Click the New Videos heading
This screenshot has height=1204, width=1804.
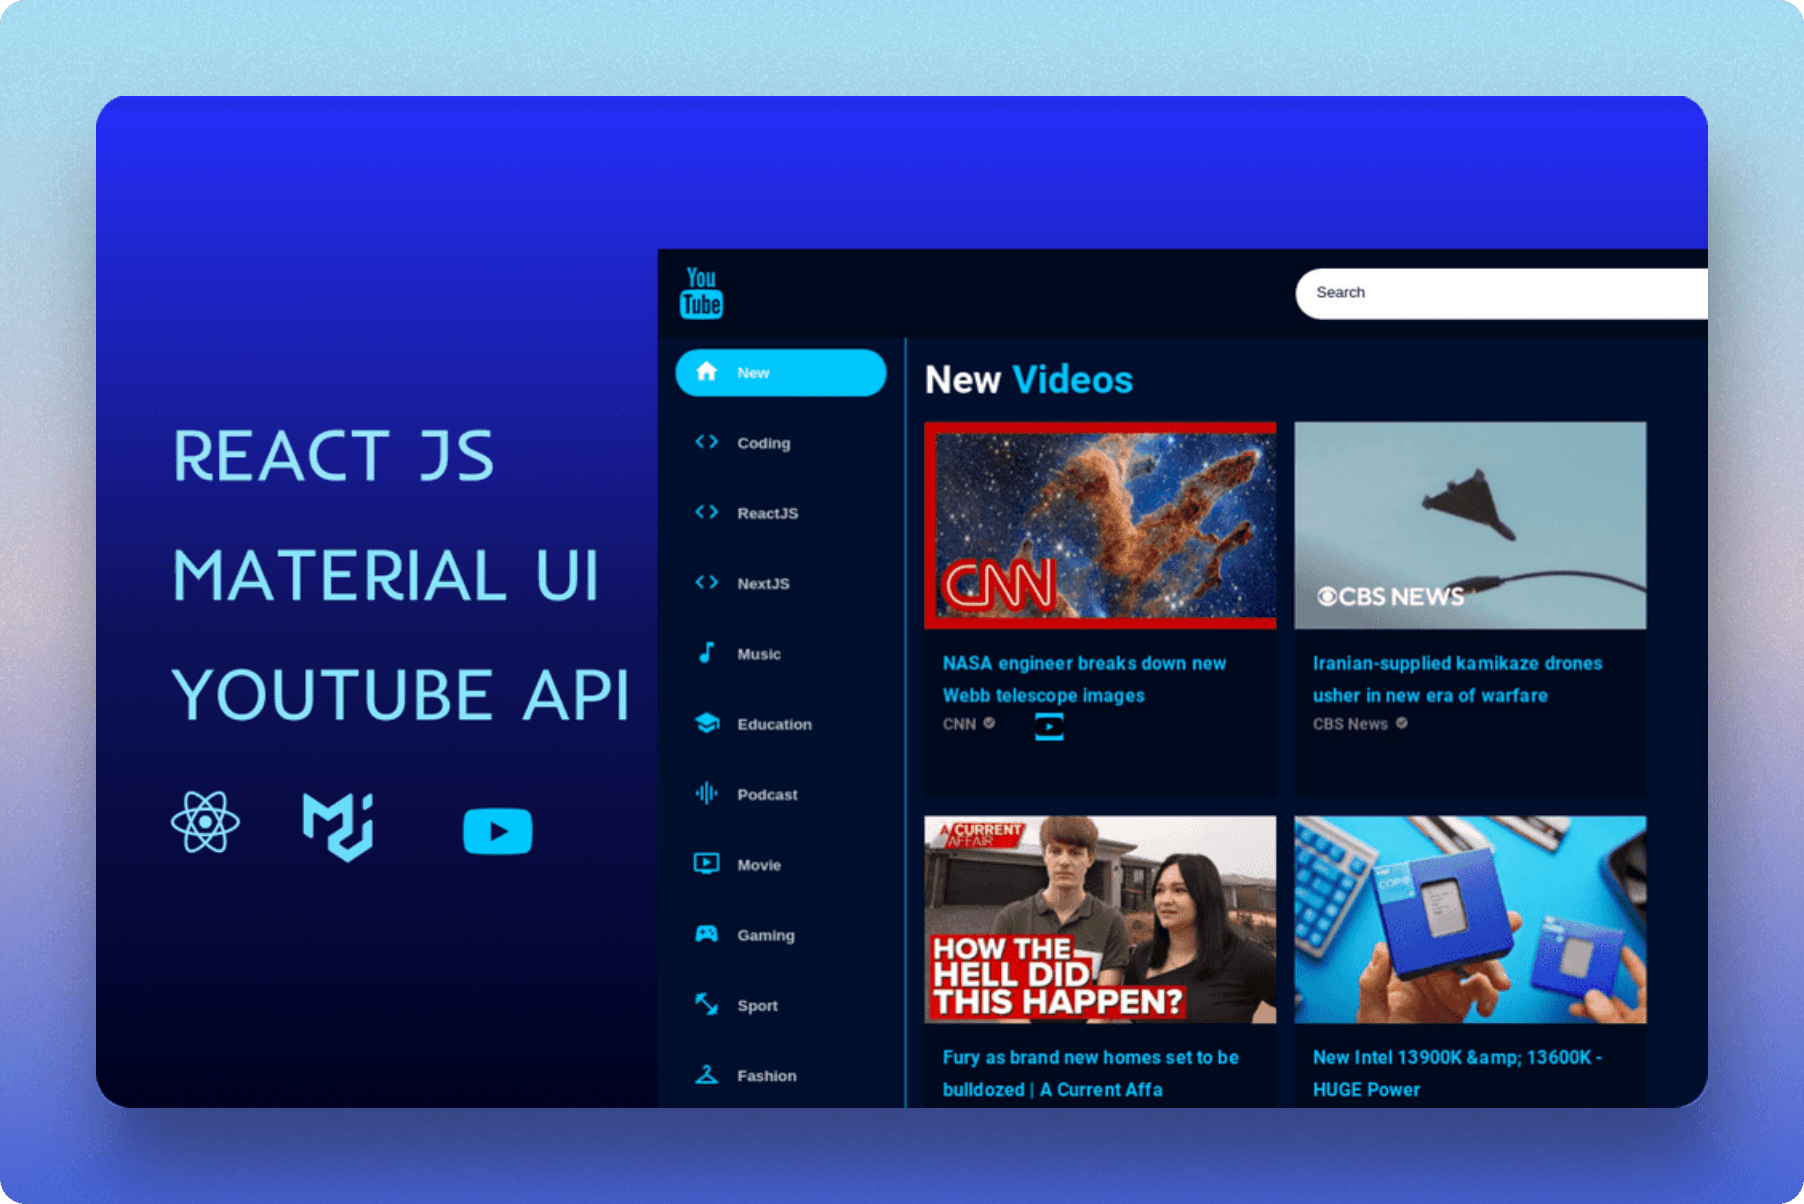1029,380
